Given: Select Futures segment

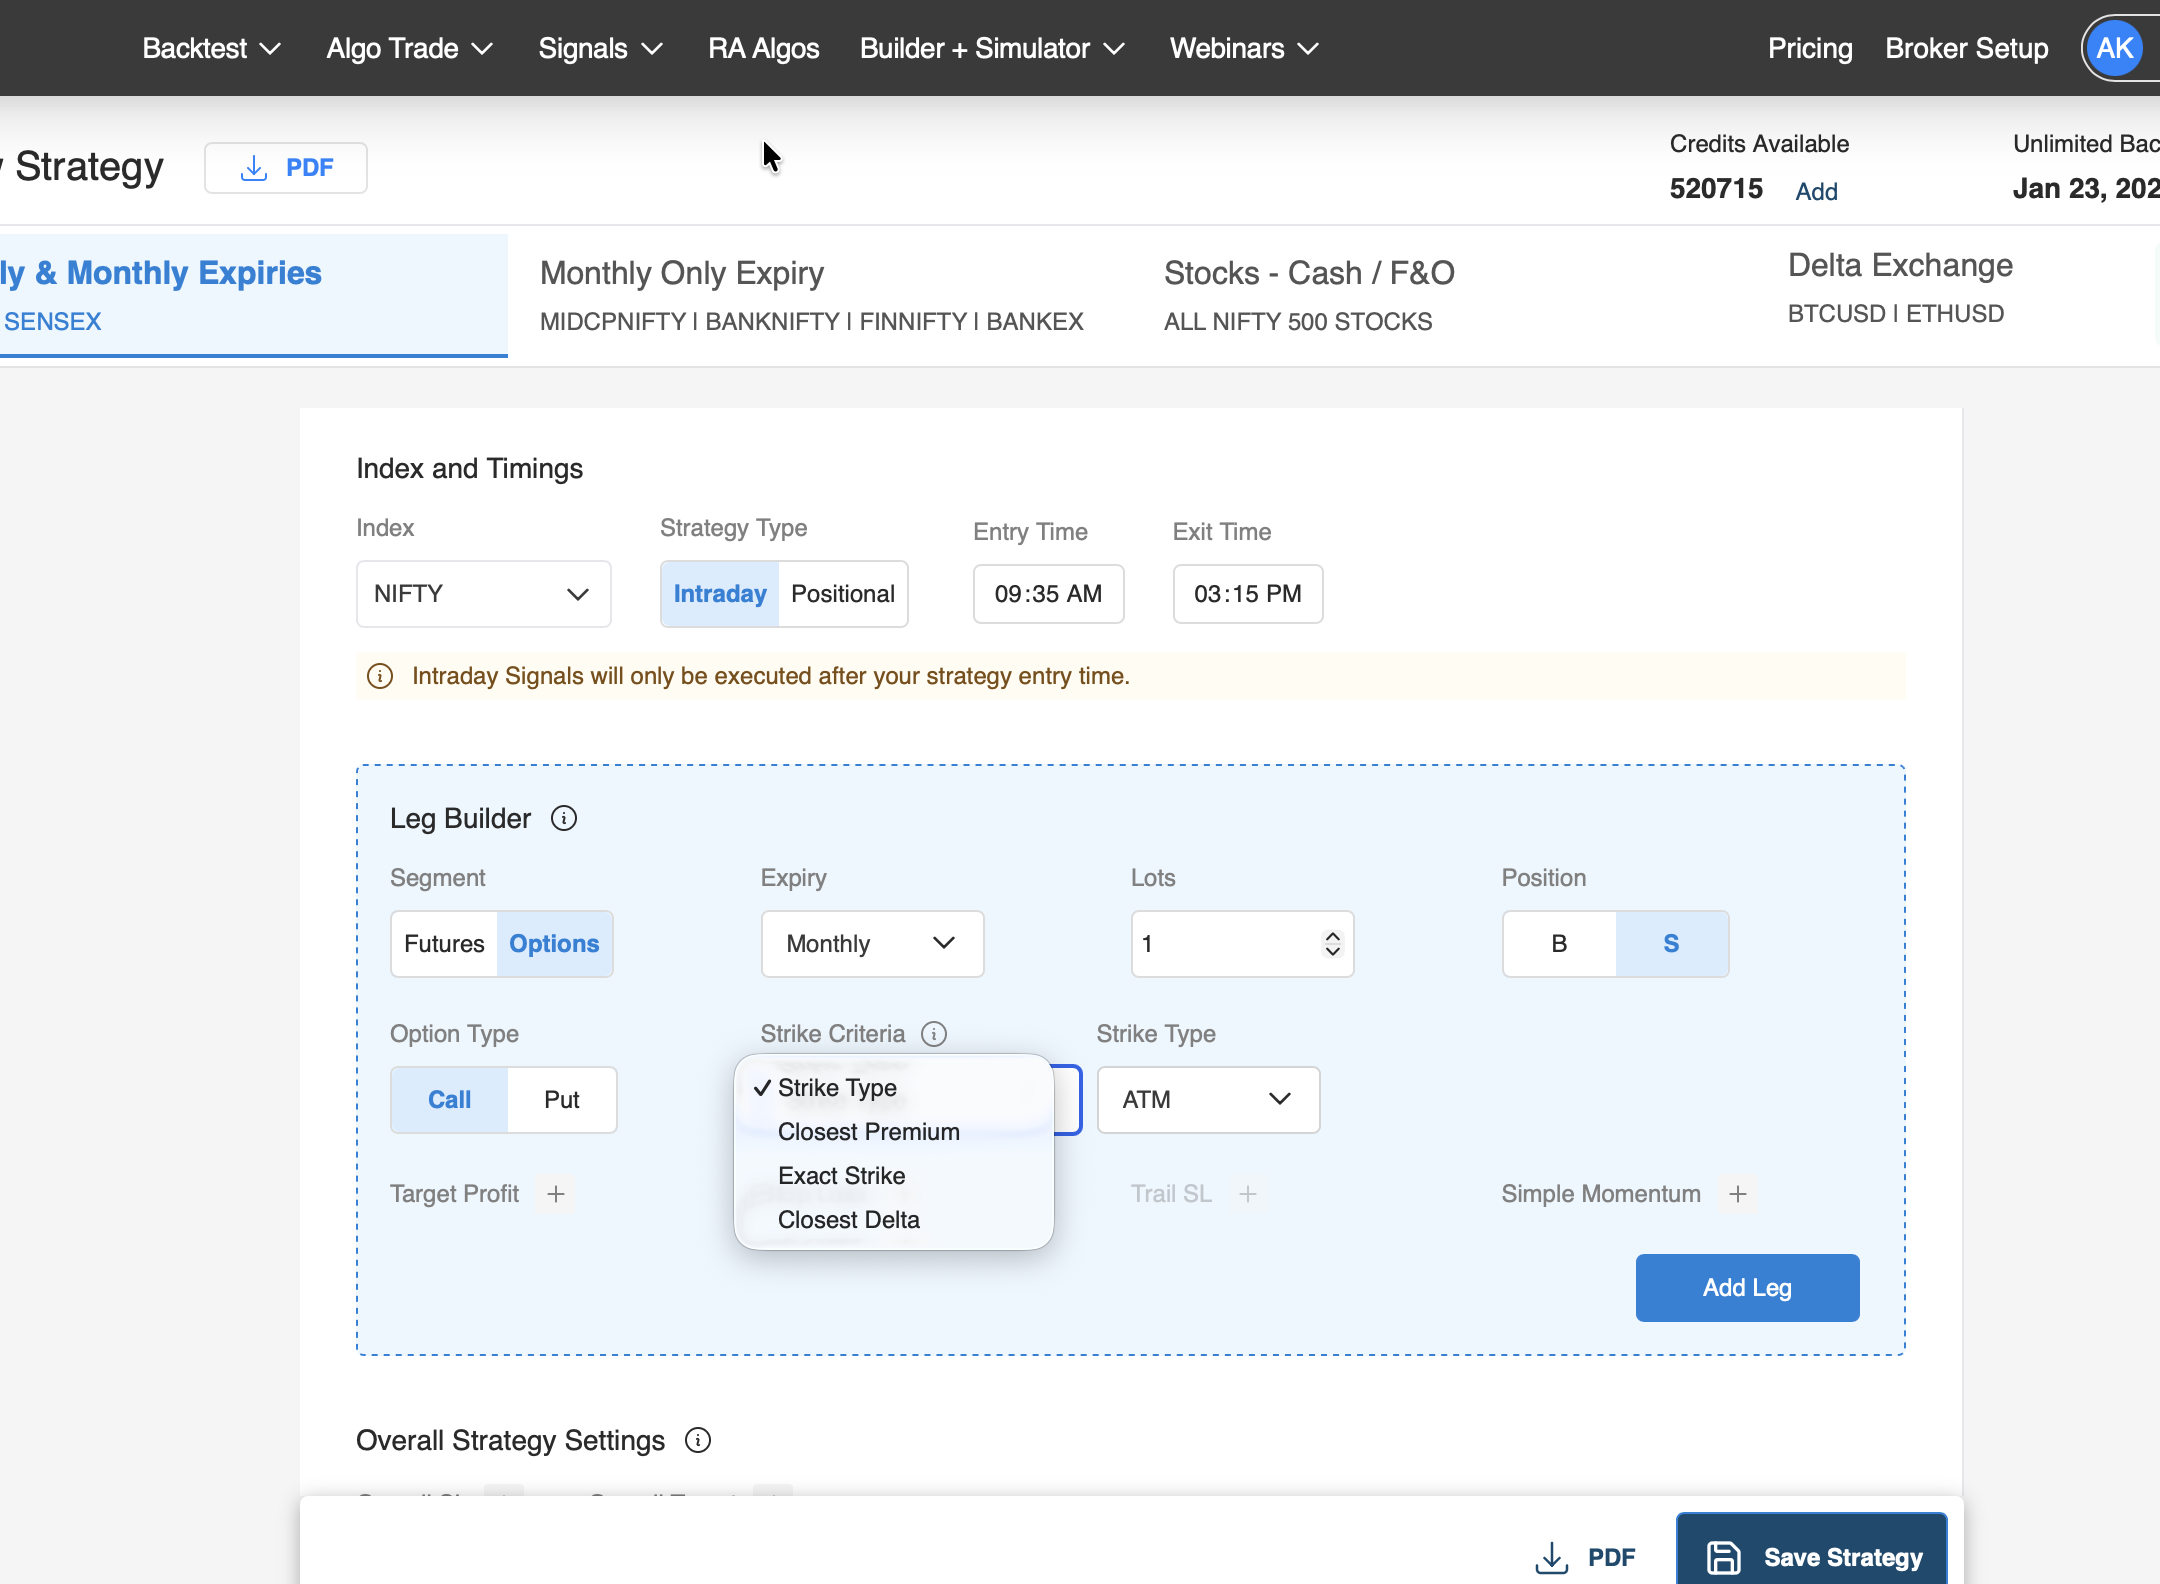Looking at the screenshot, I should pos(444,943).
